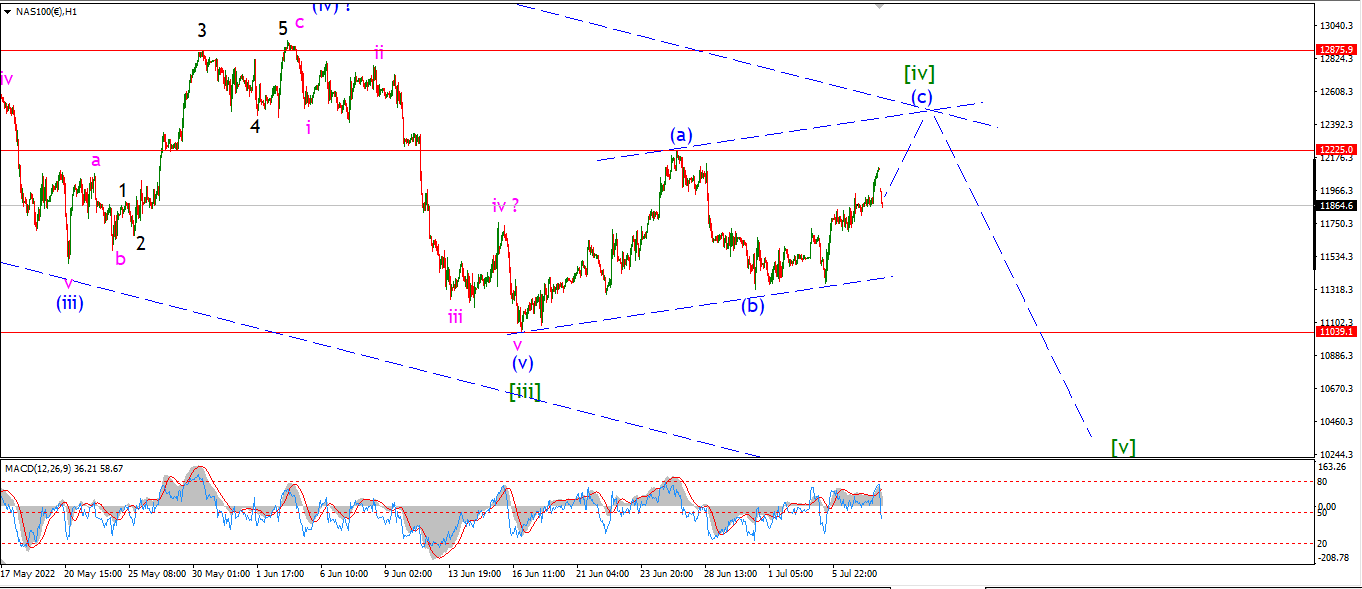1362x589 pixels.
Task: Click the 5 Jul 22:00 time axis label
Action: coord(855,574)
